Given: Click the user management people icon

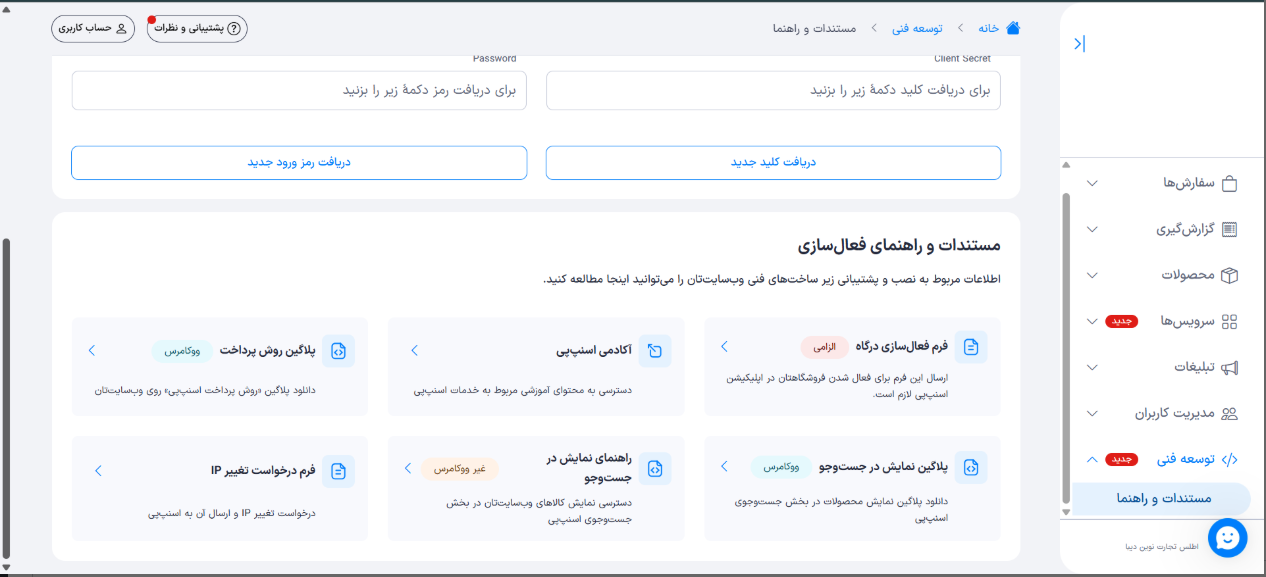Looking at the screenshot, I should coord(1230,413).
